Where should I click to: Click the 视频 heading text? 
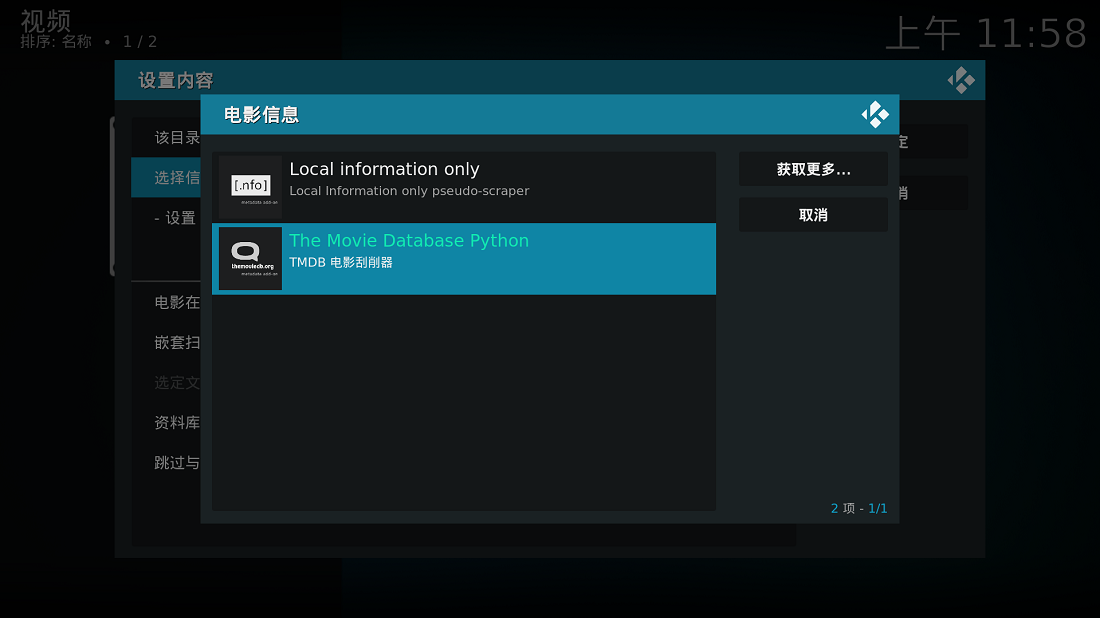46,20
